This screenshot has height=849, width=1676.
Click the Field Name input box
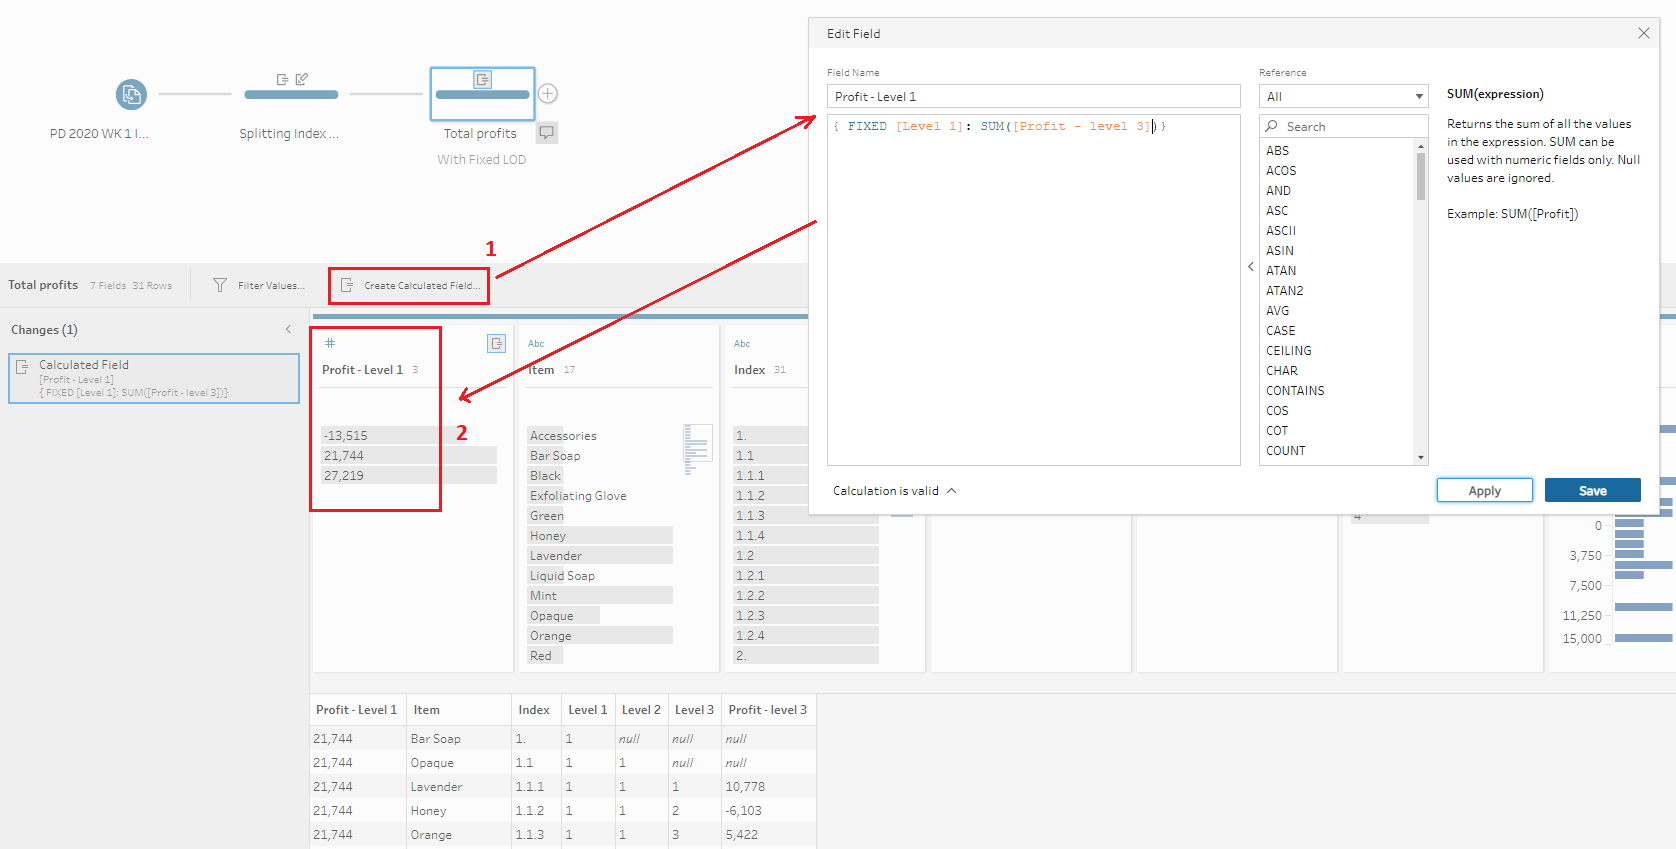click(x=1034, y=96)
